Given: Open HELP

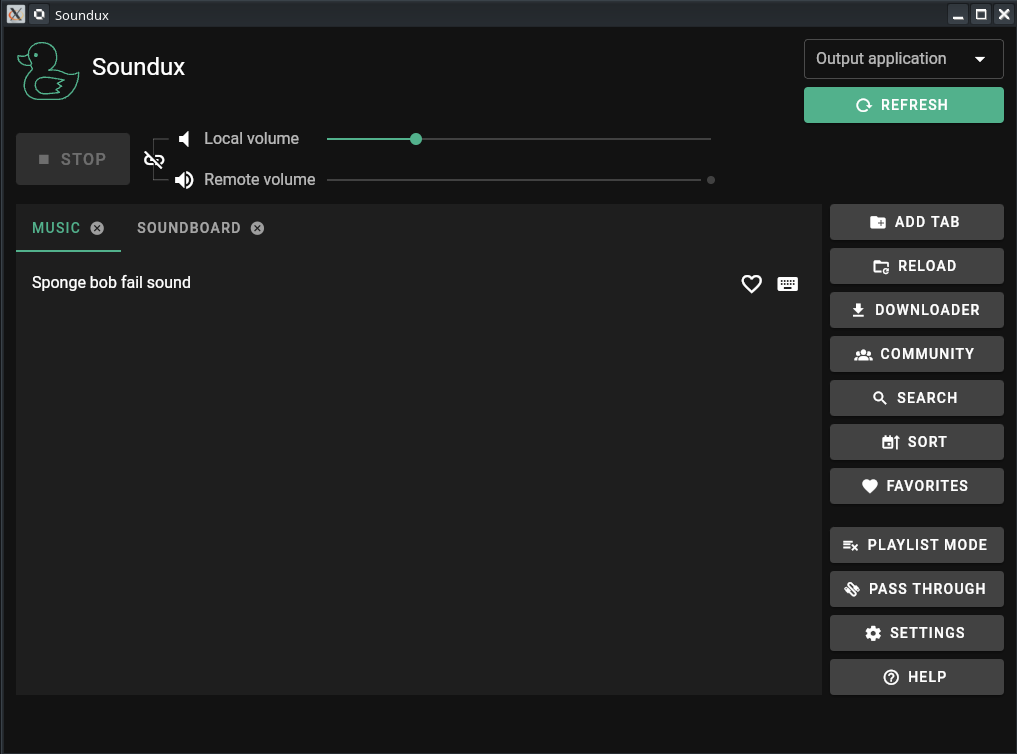Looking at the screenshot, I should click(916, 677).
